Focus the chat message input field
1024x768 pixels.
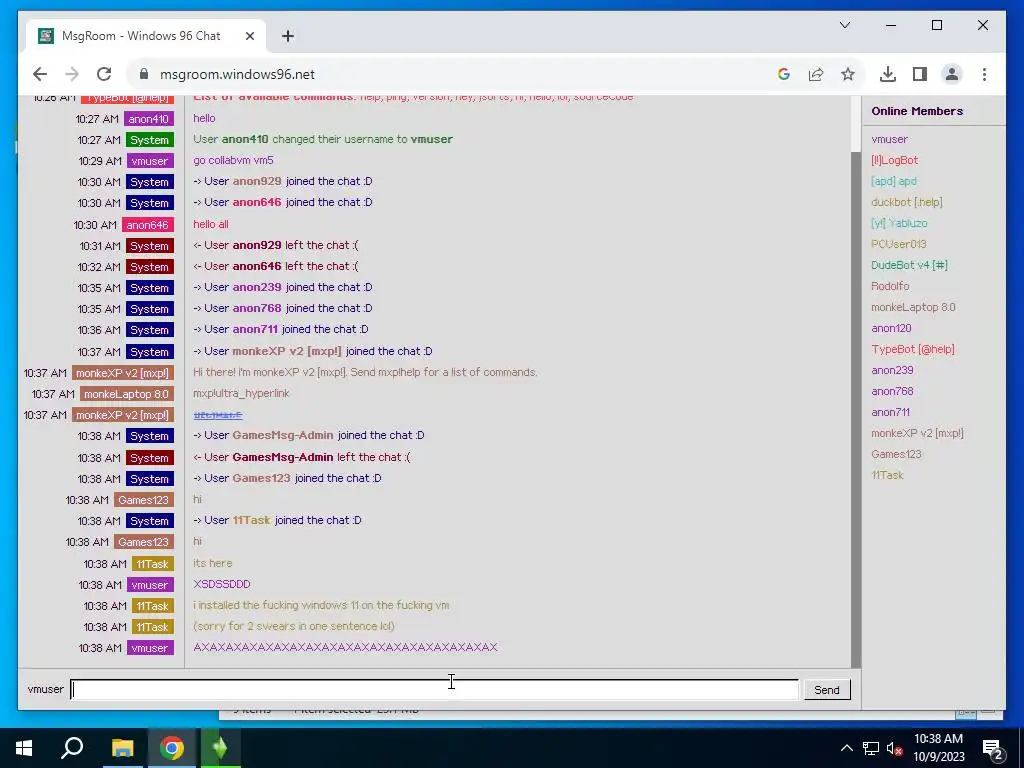(434, 690)
